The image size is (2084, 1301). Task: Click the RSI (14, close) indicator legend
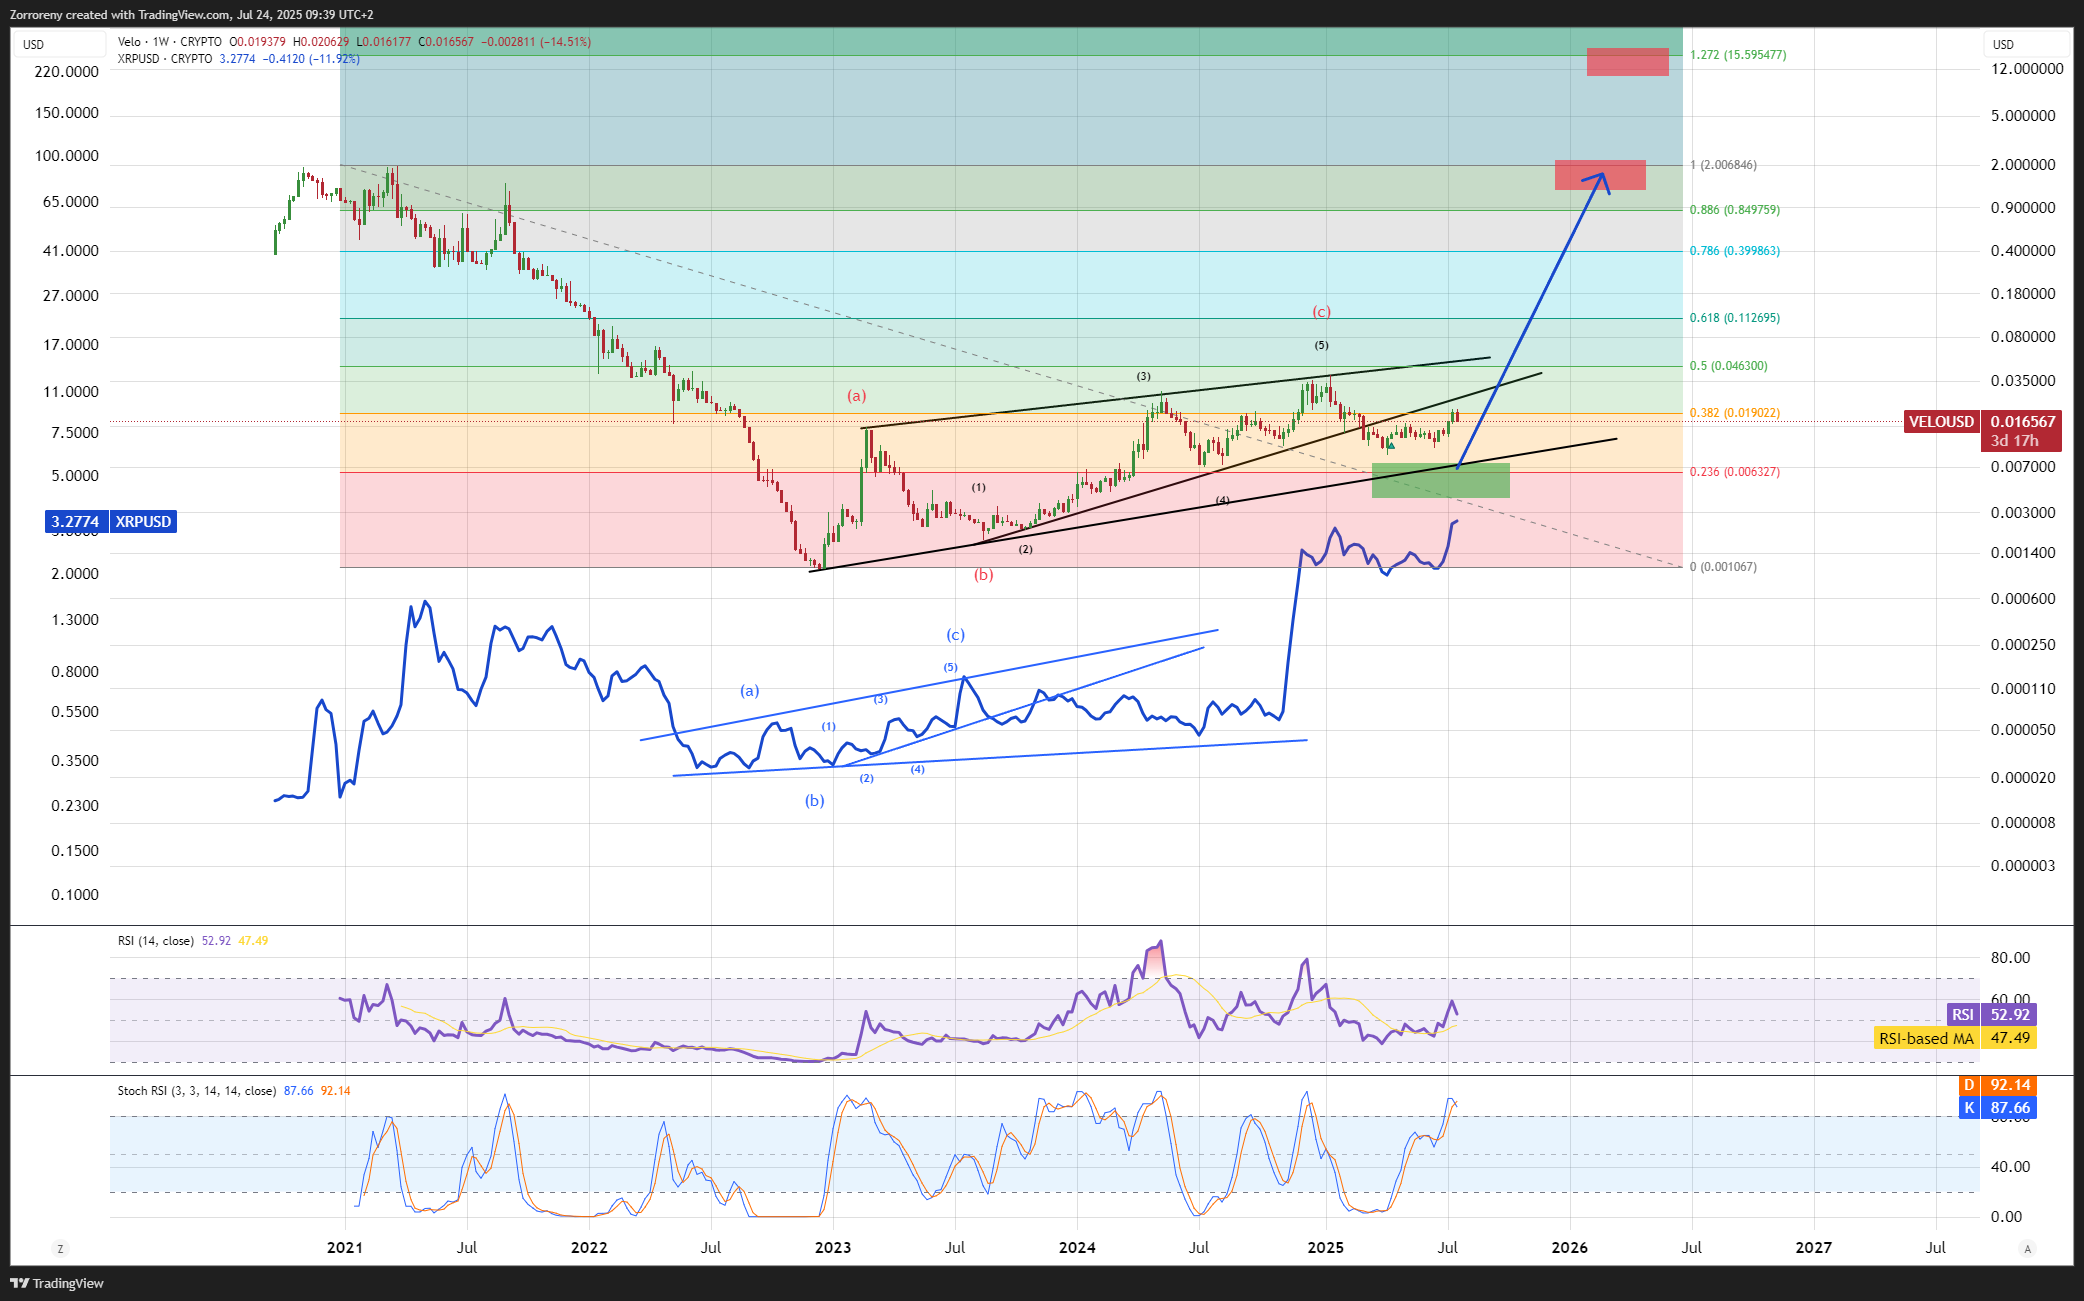point(156,941)
